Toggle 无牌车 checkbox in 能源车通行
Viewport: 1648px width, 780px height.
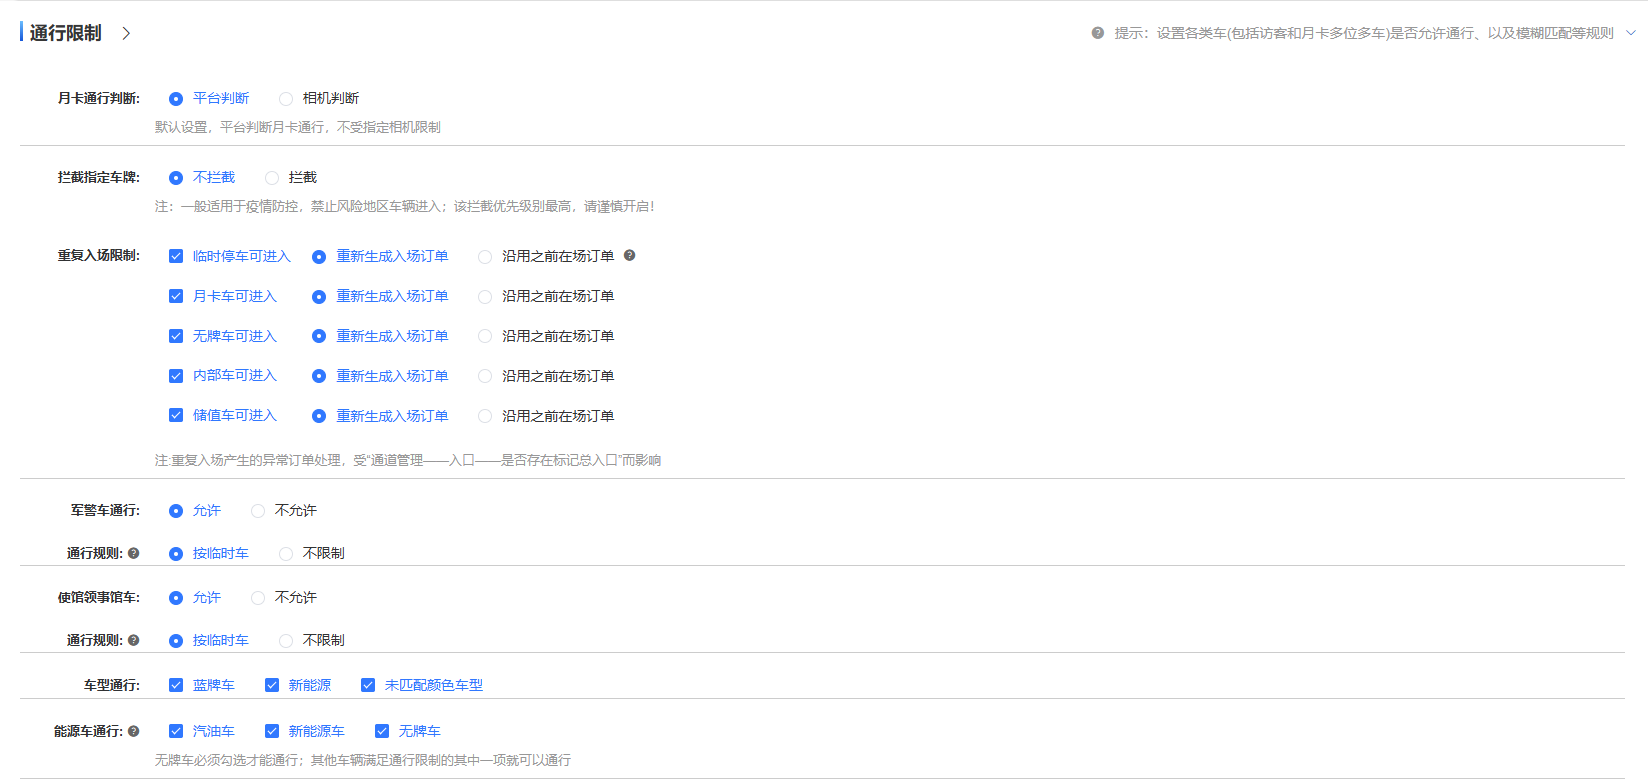pyautogui.click(x=382, y=731)
